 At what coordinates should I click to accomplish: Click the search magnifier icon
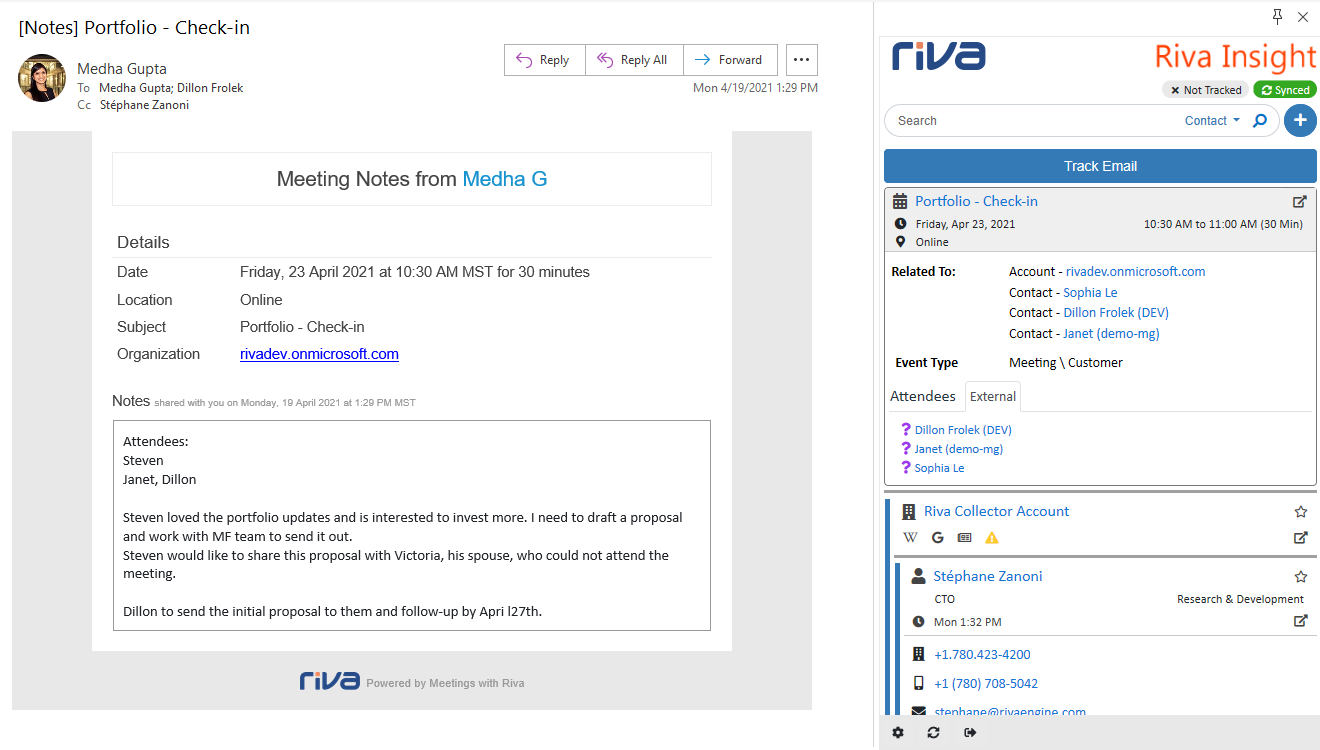[1260, 121]
